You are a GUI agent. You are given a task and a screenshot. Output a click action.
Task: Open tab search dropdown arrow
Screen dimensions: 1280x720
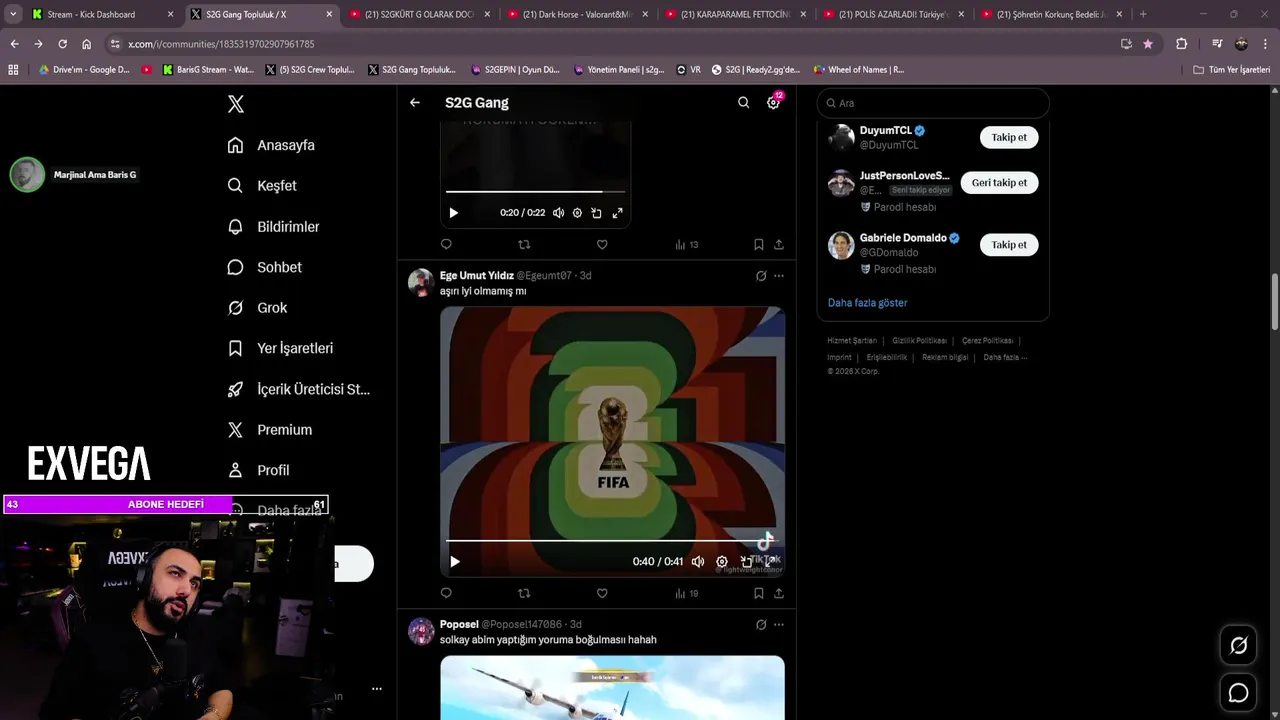(13, 14)
